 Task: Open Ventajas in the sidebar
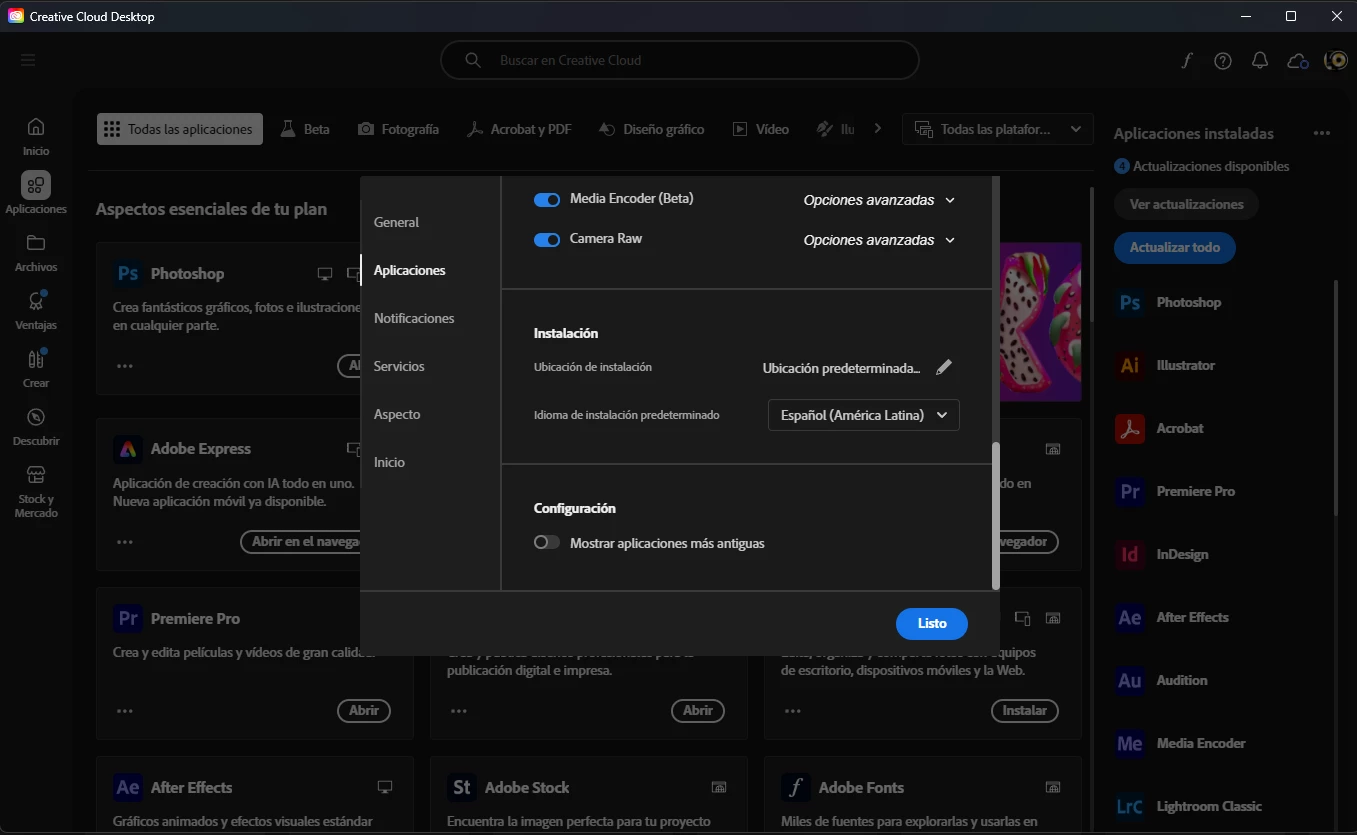click(x=36, y=311)
